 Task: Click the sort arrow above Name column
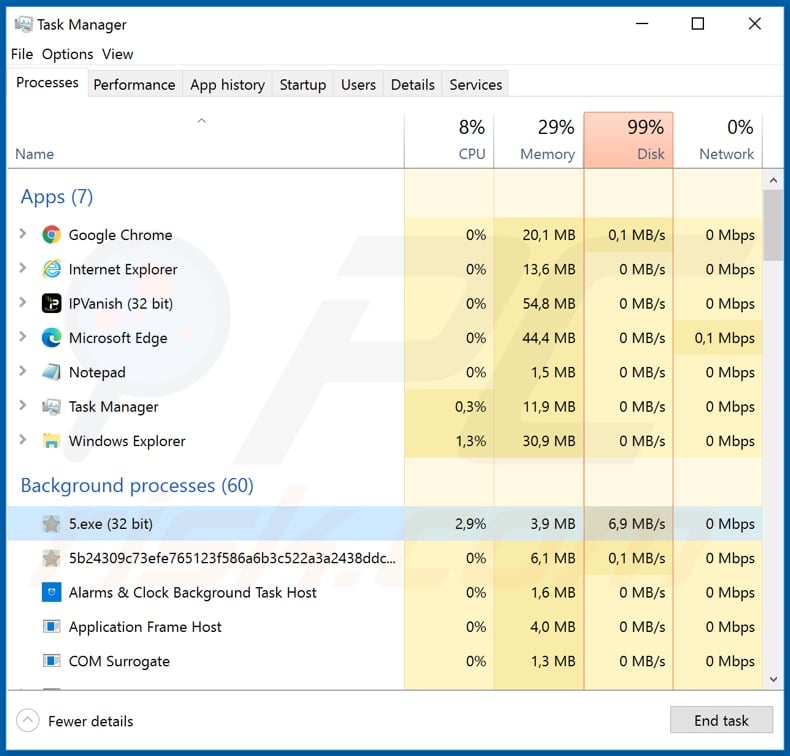point(202,121)
